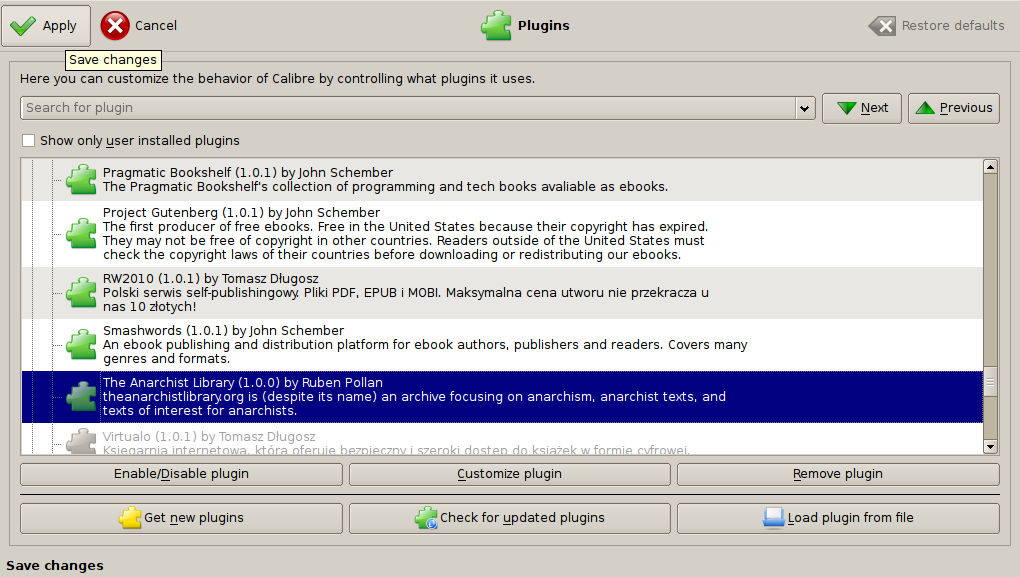
Task: Click the greyed Virtualo plugin puzzle icon
Action: pos(81,442)
